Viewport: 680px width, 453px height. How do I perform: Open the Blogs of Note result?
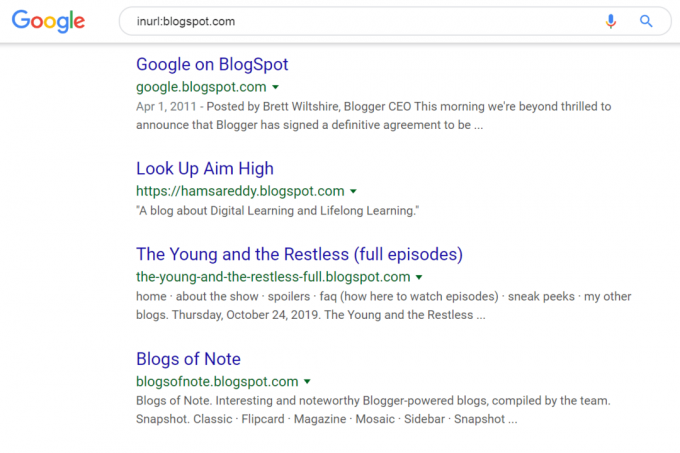click(x=188, y=359)
